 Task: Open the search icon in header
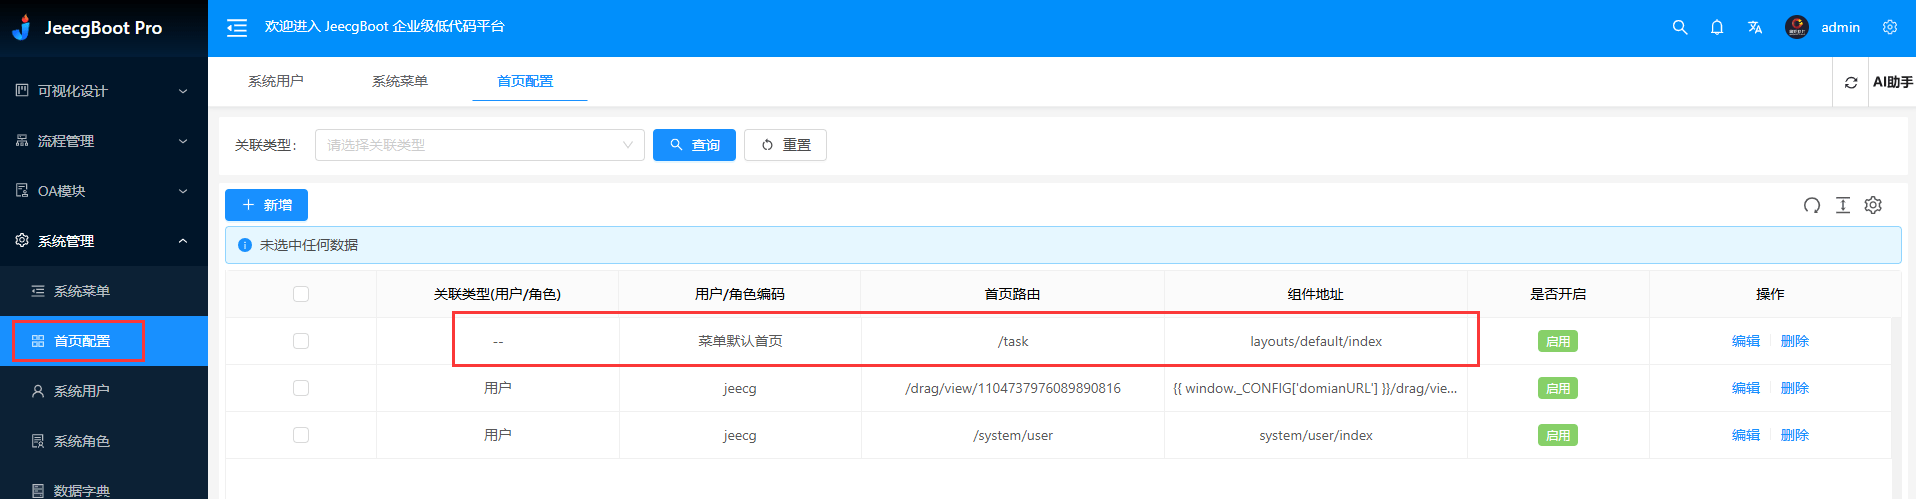[x=1680, y=28]
